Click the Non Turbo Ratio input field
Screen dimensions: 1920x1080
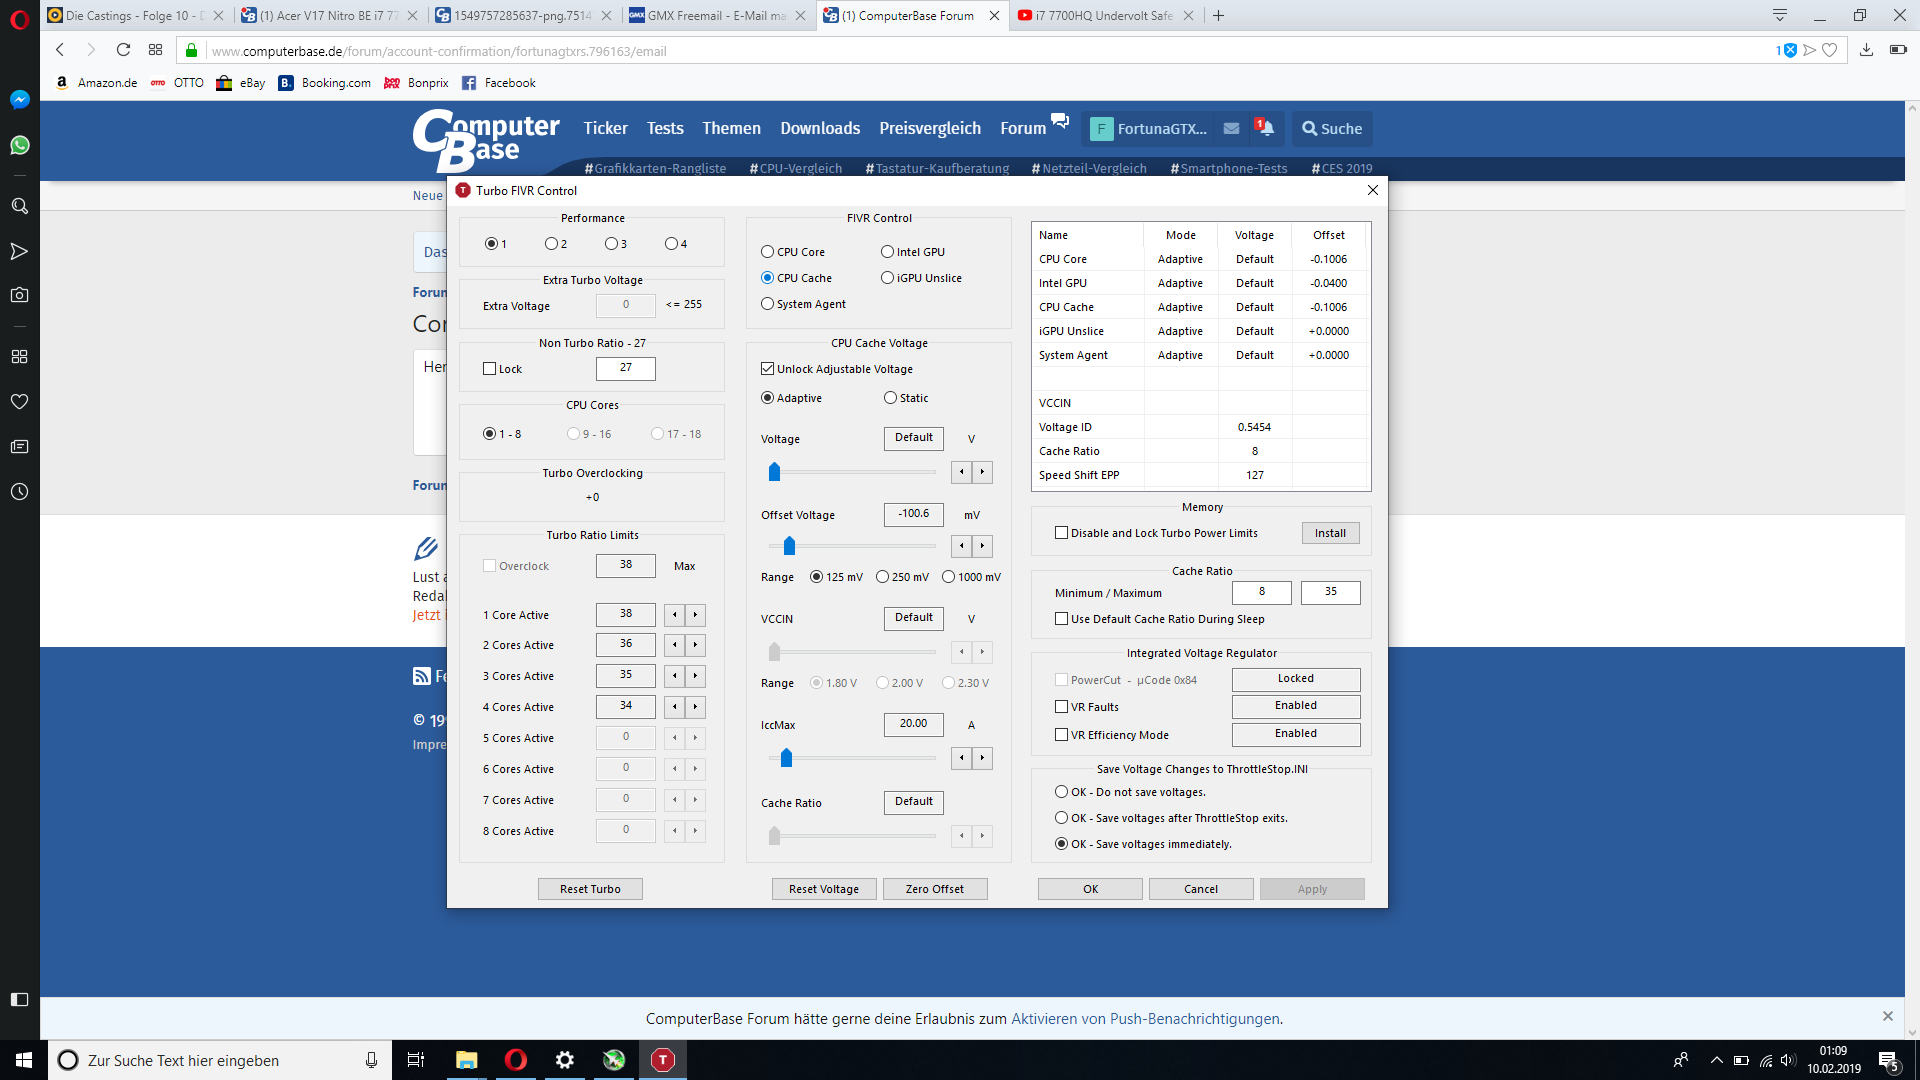pos(625,368)
